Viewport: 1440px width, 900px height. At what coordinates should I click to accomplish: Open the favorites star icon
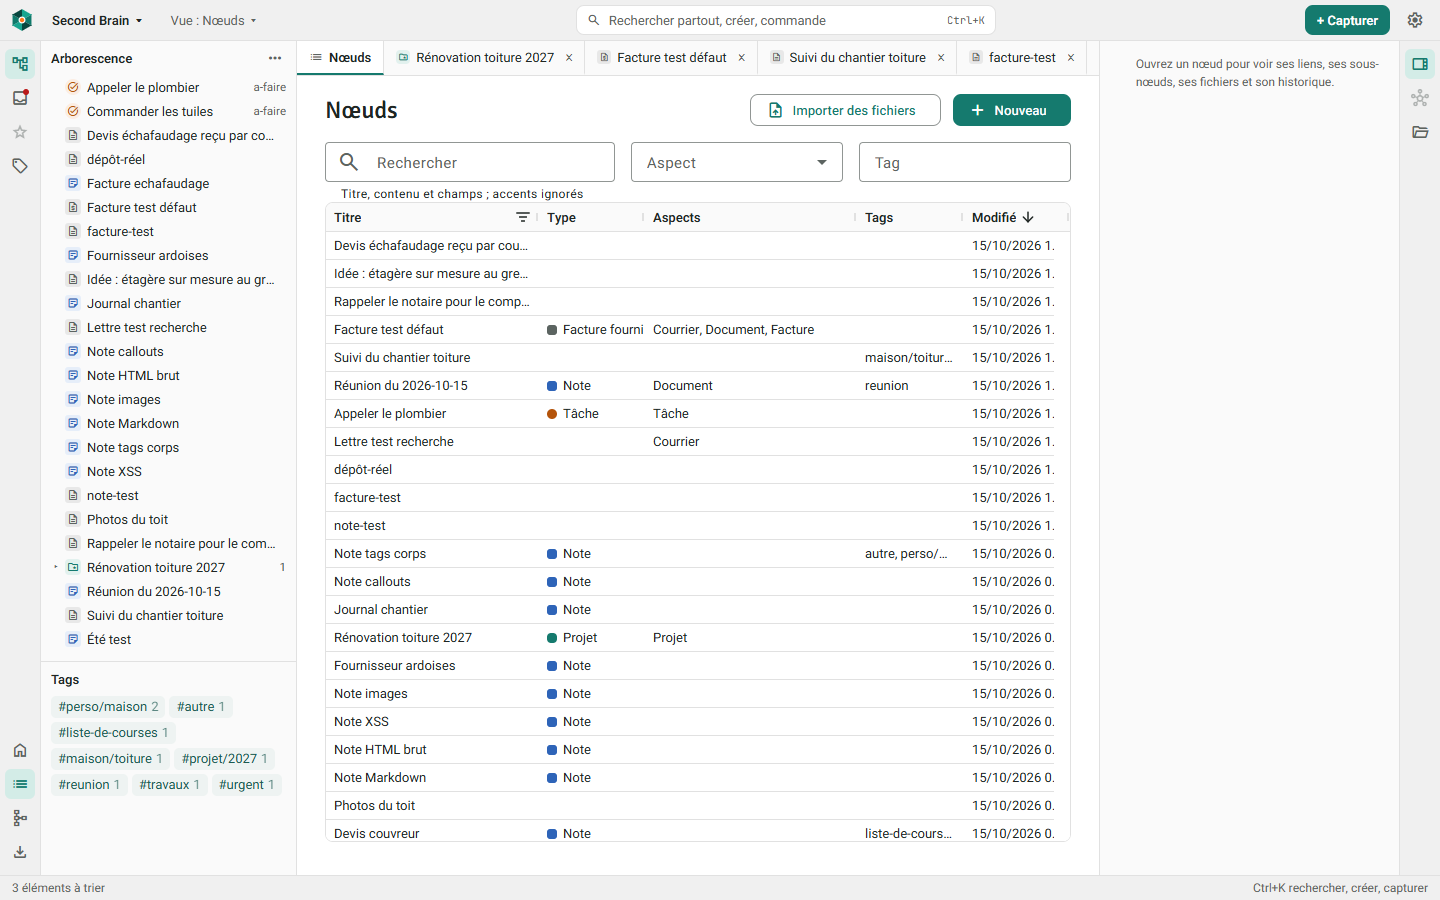pyautogui.click(x=20, y=132)
